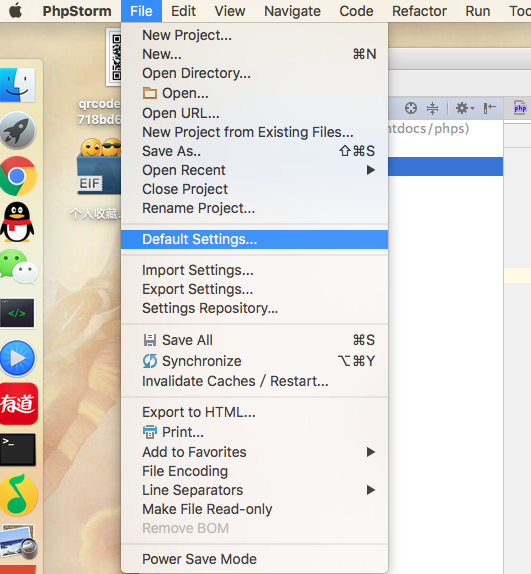
Task: Open the Code menu
Action: pyautogui.click(x=356, y=11)
